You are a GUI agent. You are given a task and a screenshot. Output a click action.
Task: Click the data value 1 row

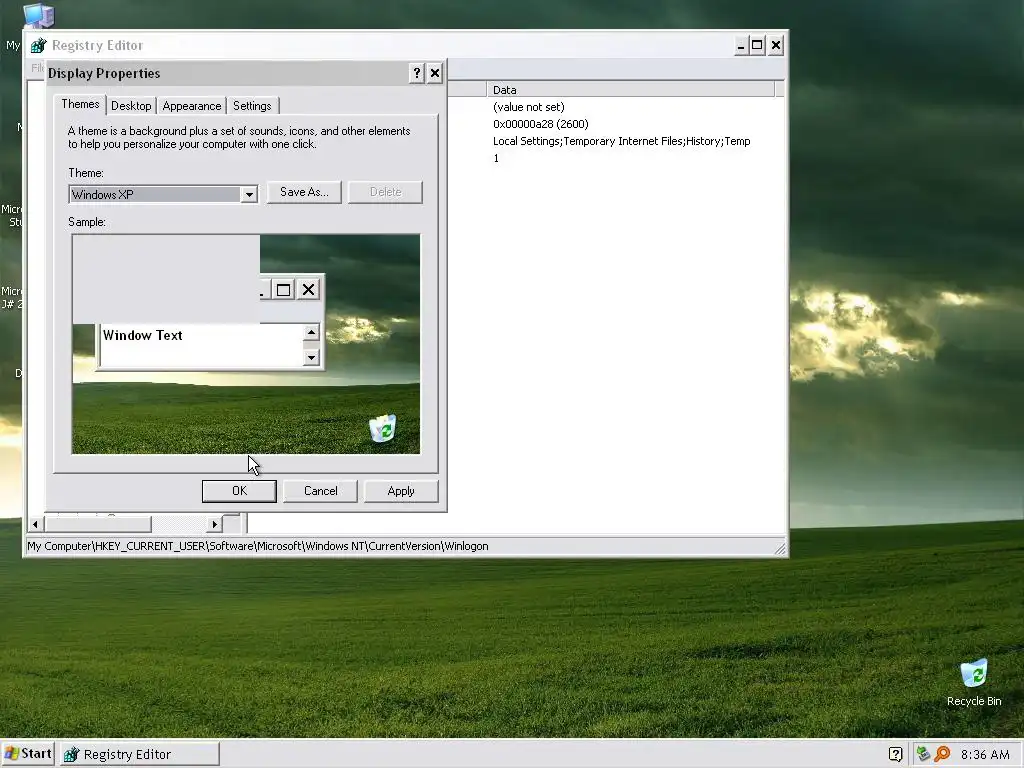click(496, 158)
